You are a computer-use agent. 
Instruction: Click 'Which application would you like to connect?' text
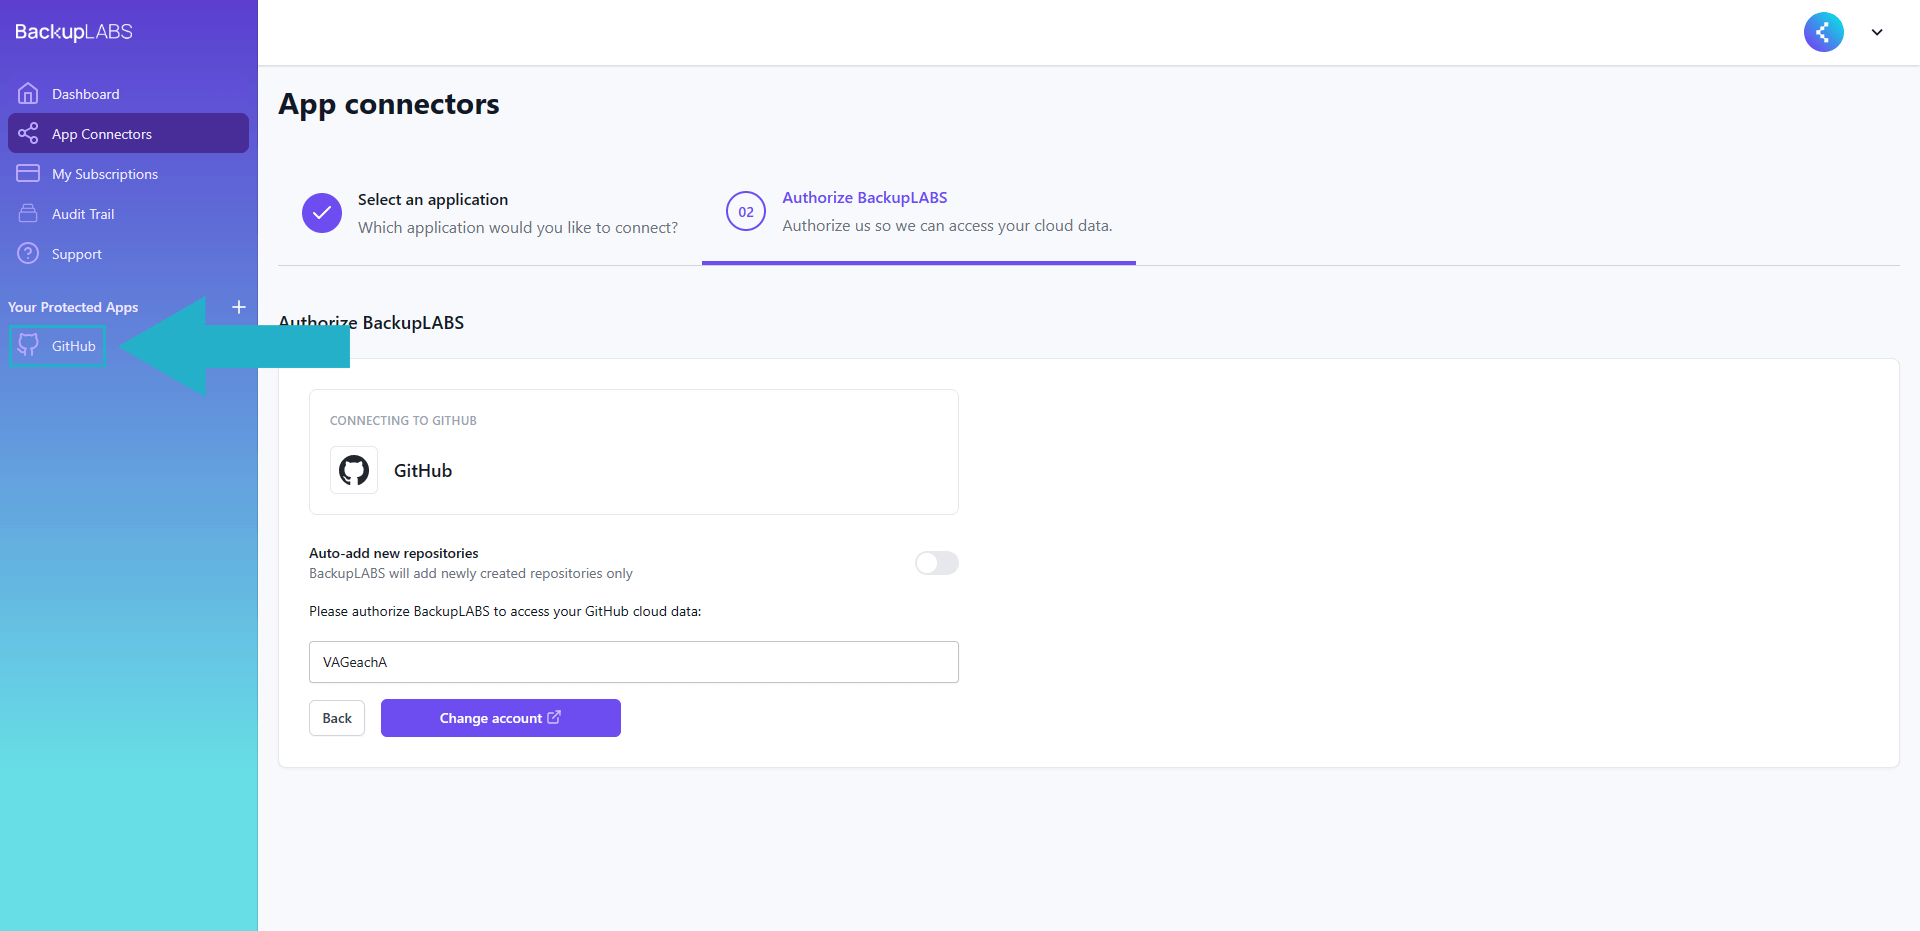tap(518, 228)
